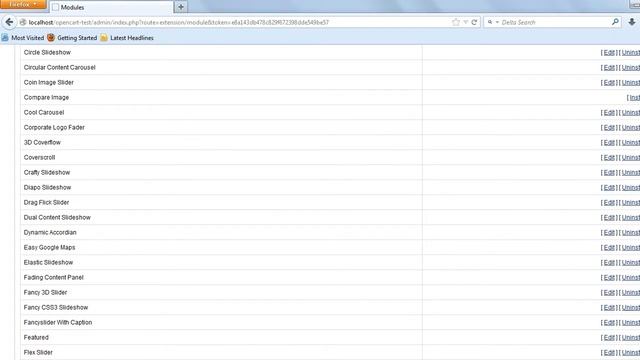Image resolution: width=640 pixels, height=360 pixels.
Task: Open the downloads arrow icon
Action: pyautogui.click(x=632, y=22)
